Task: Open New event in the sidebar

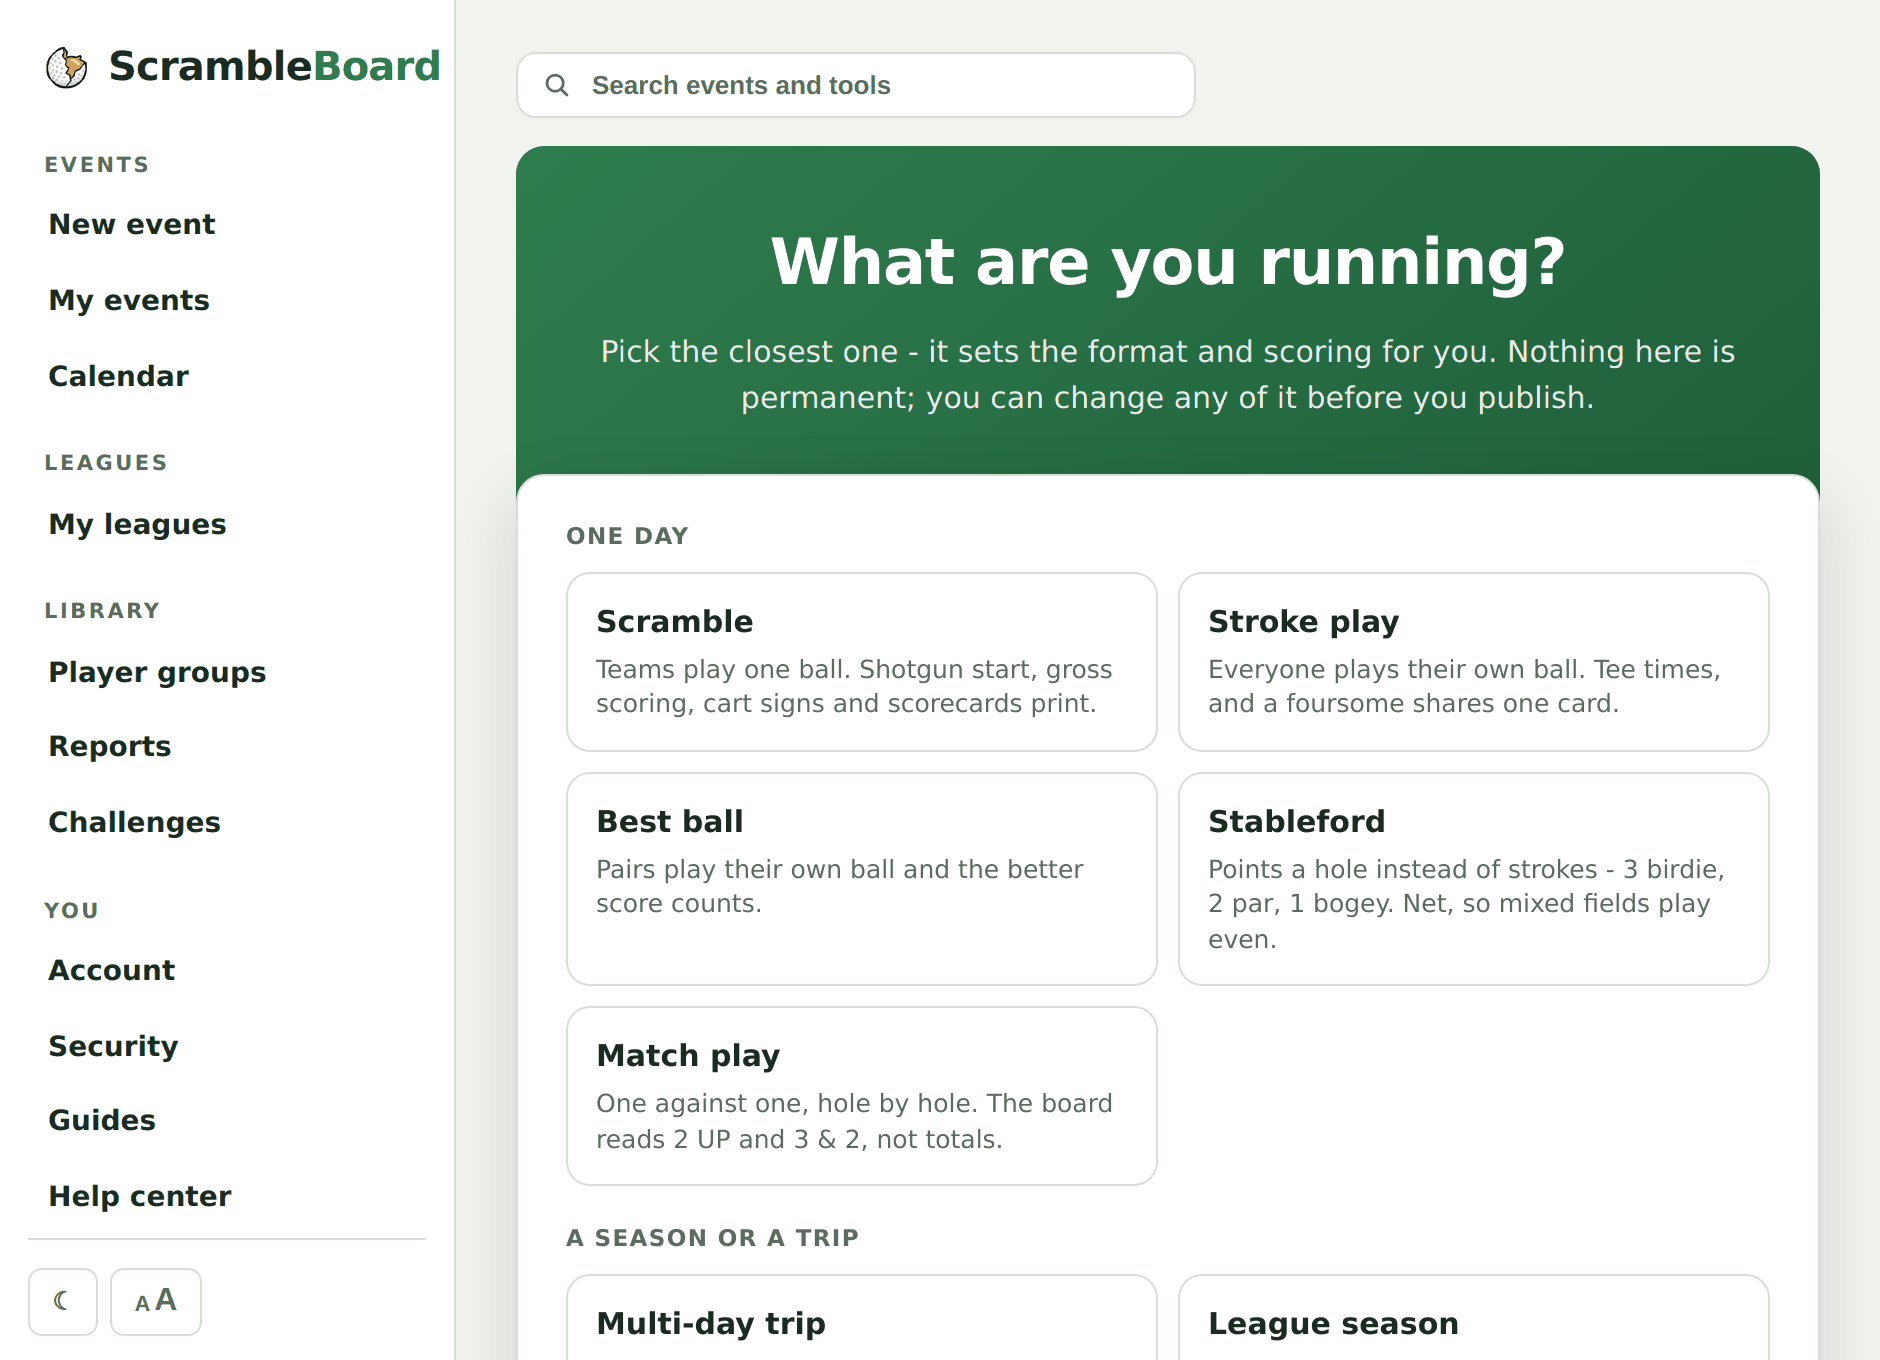Action: coord(132,224)
